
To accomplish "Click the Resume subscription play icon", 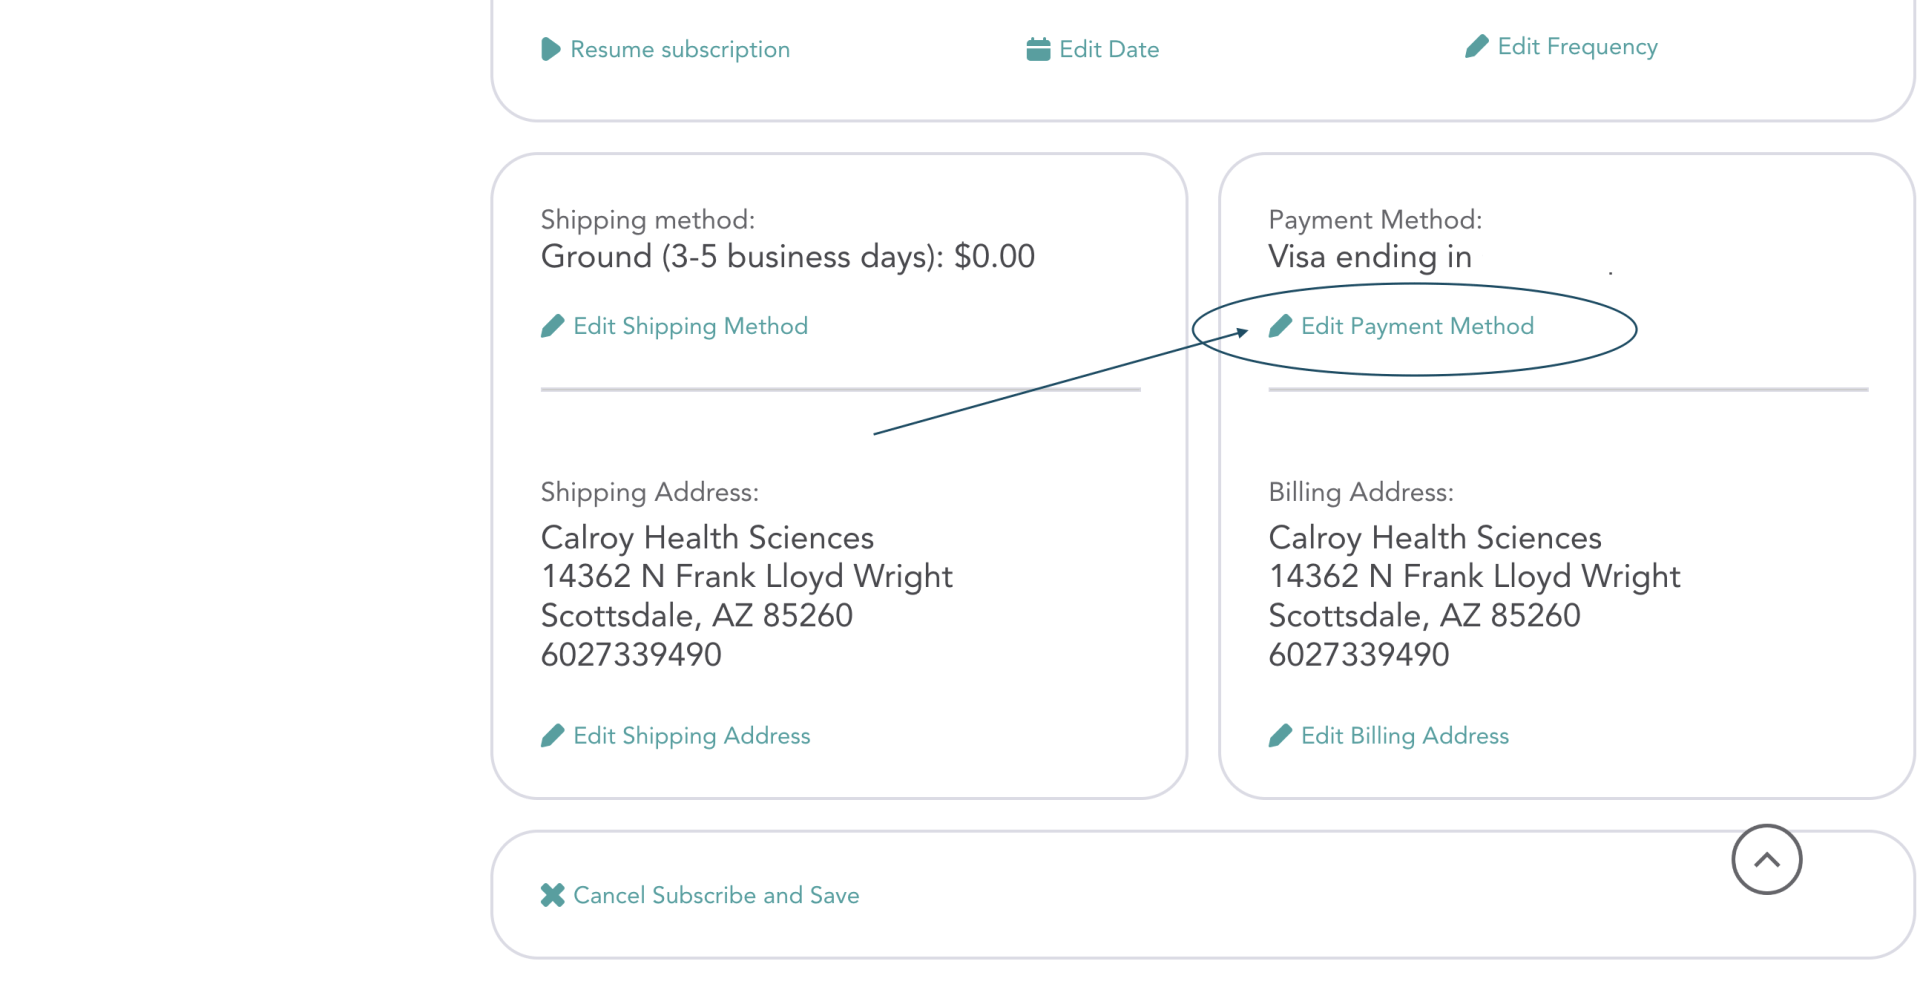I will (550, 49).
